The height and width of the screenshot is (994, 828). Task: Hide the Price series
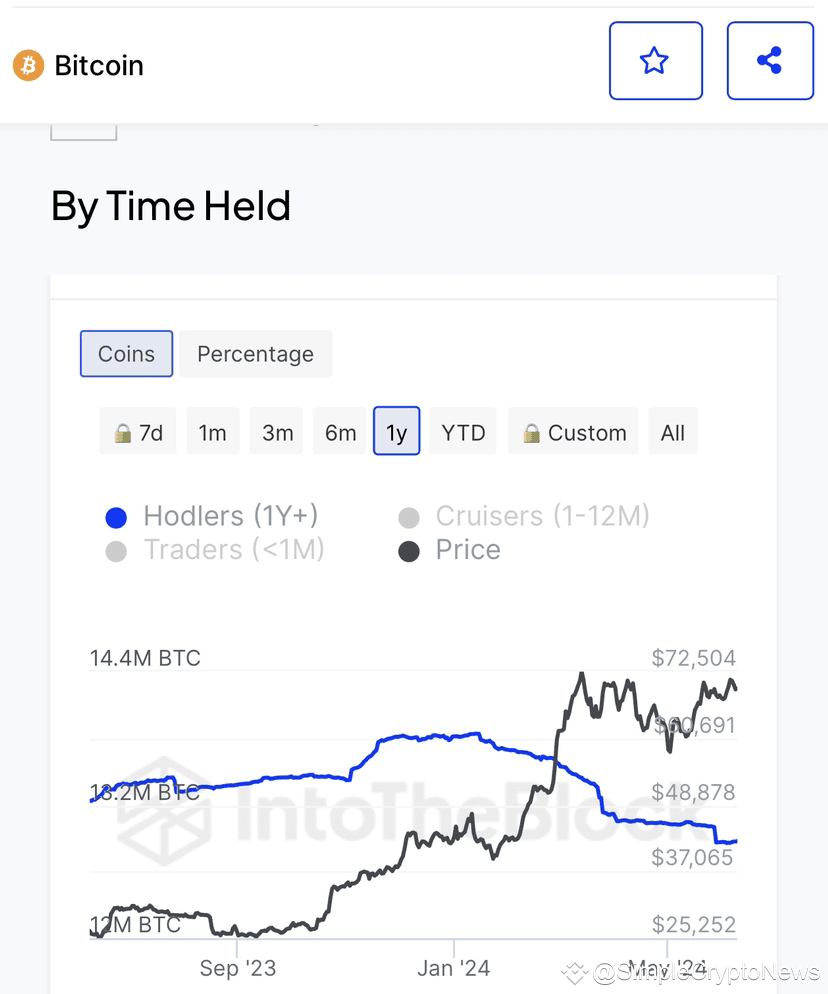point(467,550)
